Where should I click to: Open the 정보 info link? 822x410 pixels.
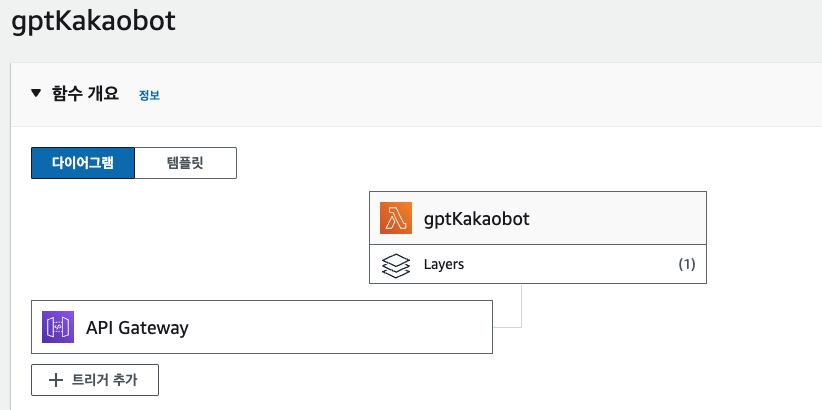tap(149, 95)
